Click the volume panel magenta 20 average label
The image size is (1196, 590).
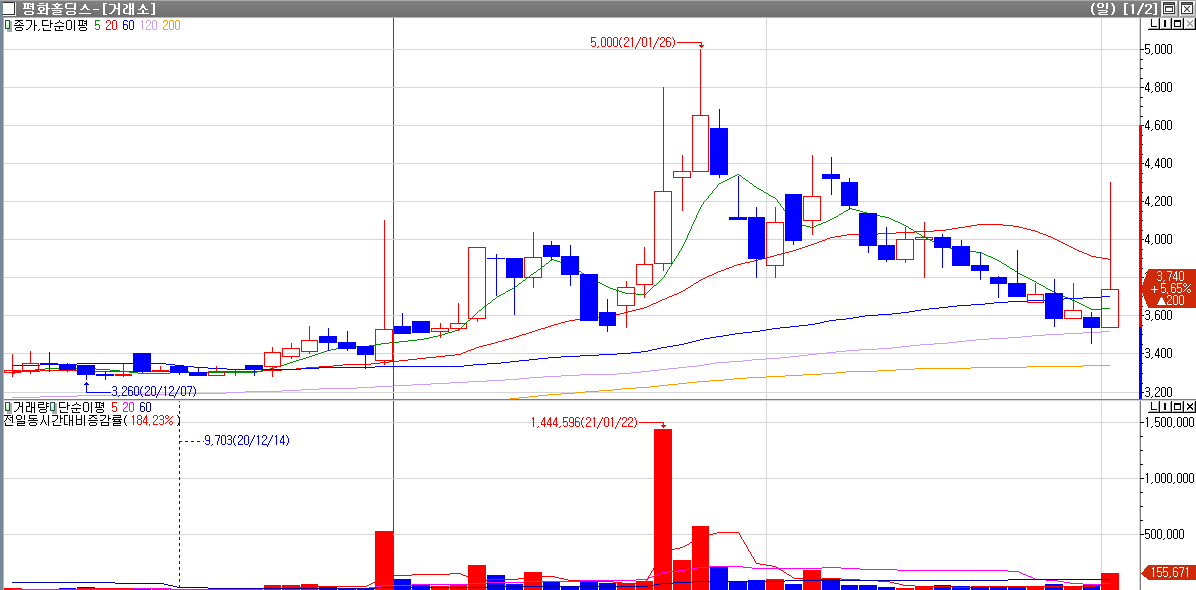click(128, 407)
